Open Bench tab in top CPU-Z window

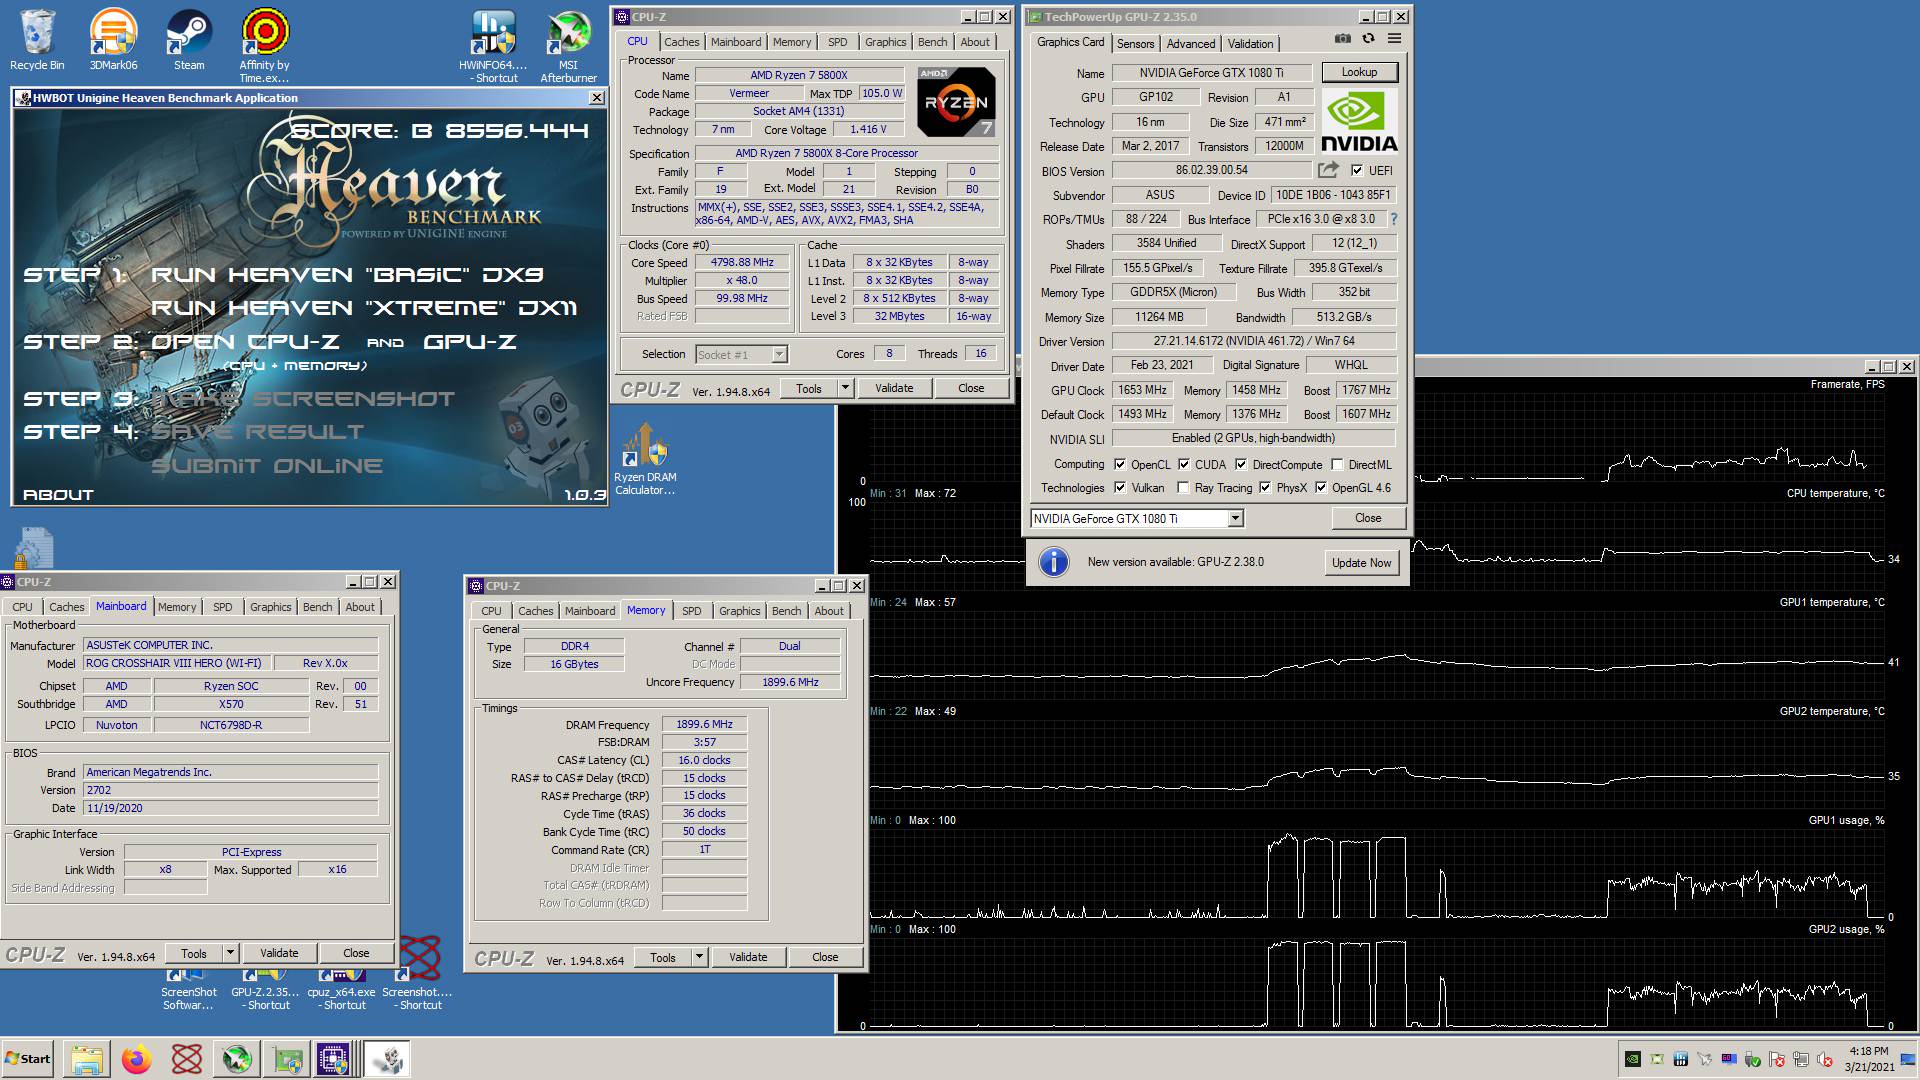932,42
